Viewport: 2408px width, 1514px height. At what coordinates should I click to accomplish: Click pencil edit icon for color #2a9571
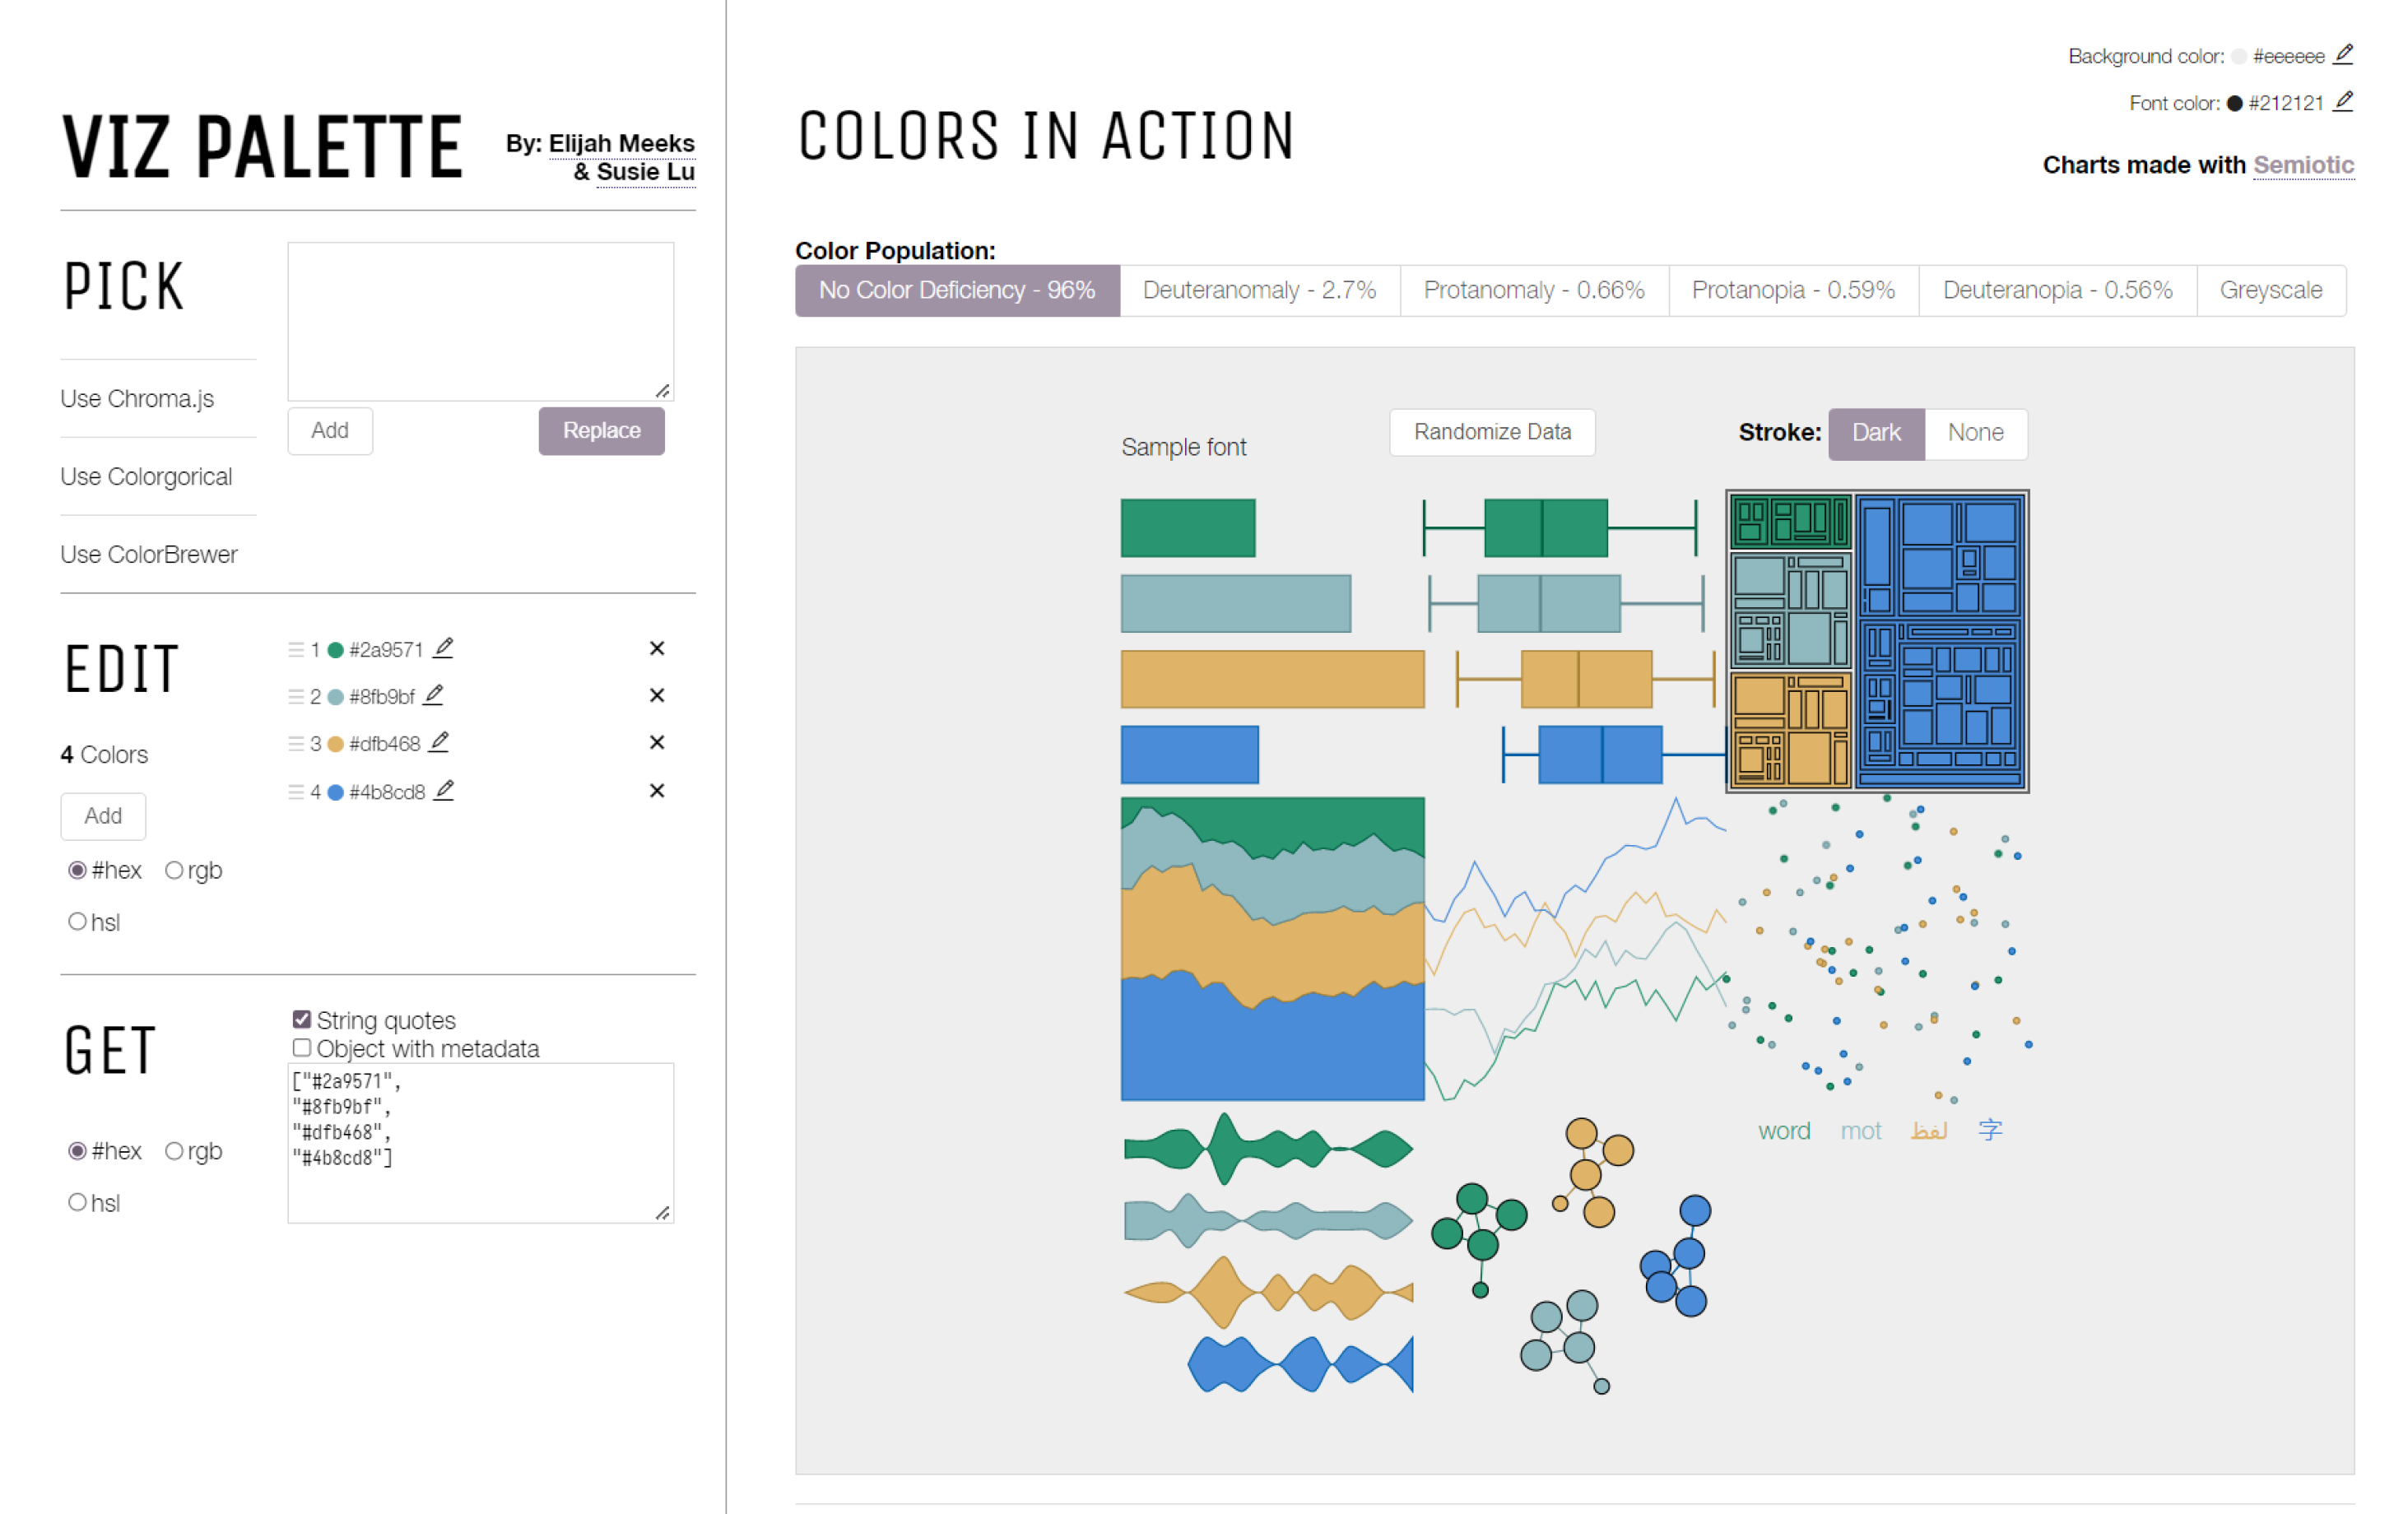tap(444, 648)
